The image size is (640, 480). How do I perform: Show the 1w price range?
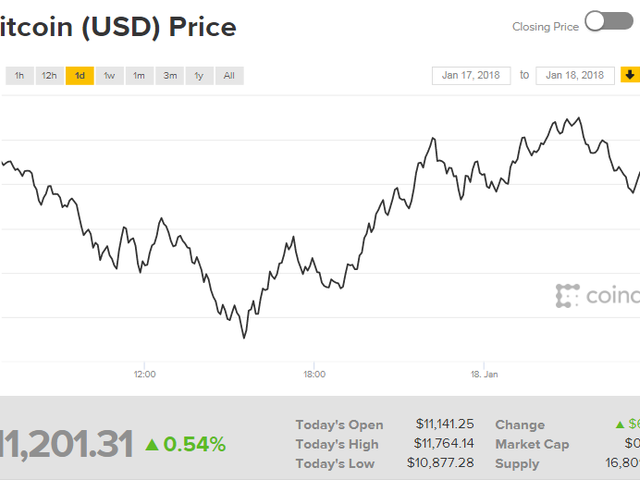pos(109,76)
